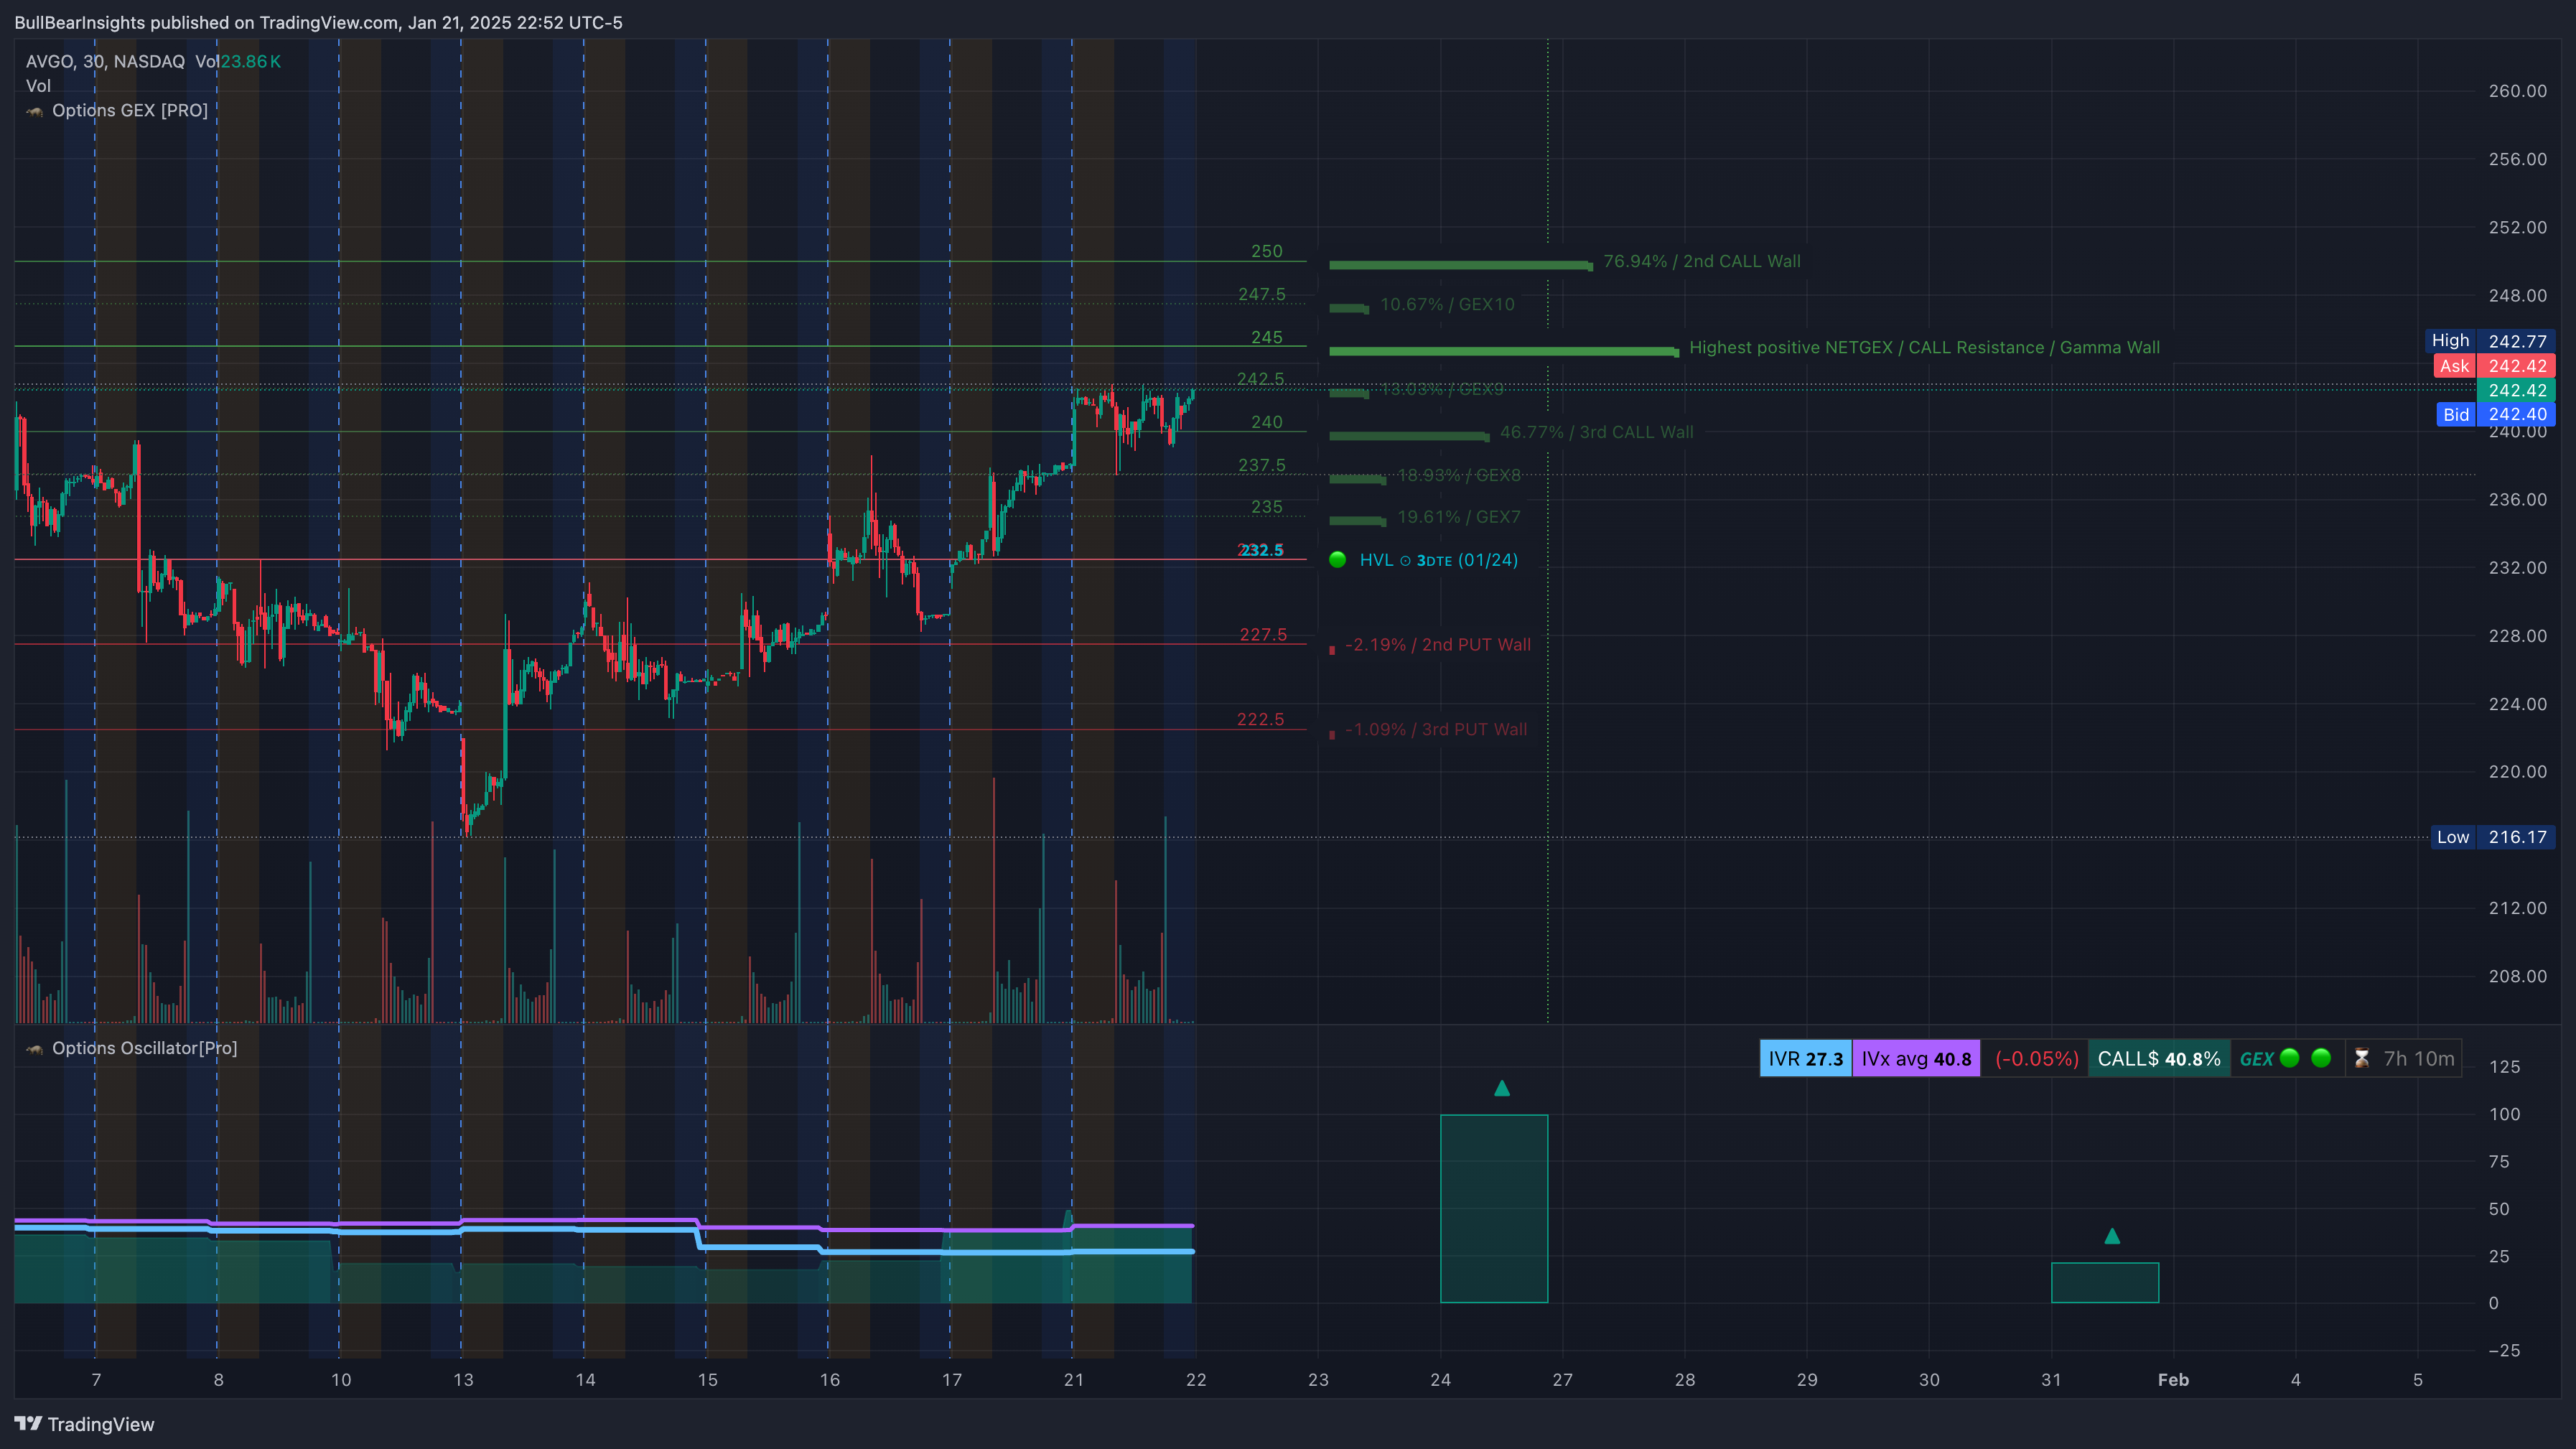
Task: Click the 220.00 price axis label
Action: tap(2517, 772)
